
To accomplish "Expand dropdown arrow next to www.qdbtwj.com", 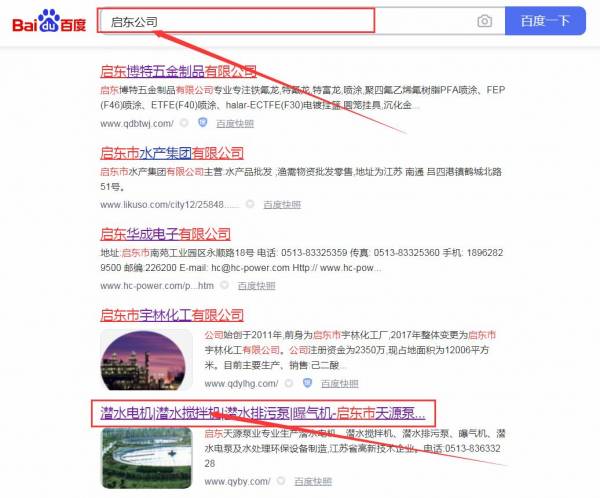I will click(x=183, y=123).
